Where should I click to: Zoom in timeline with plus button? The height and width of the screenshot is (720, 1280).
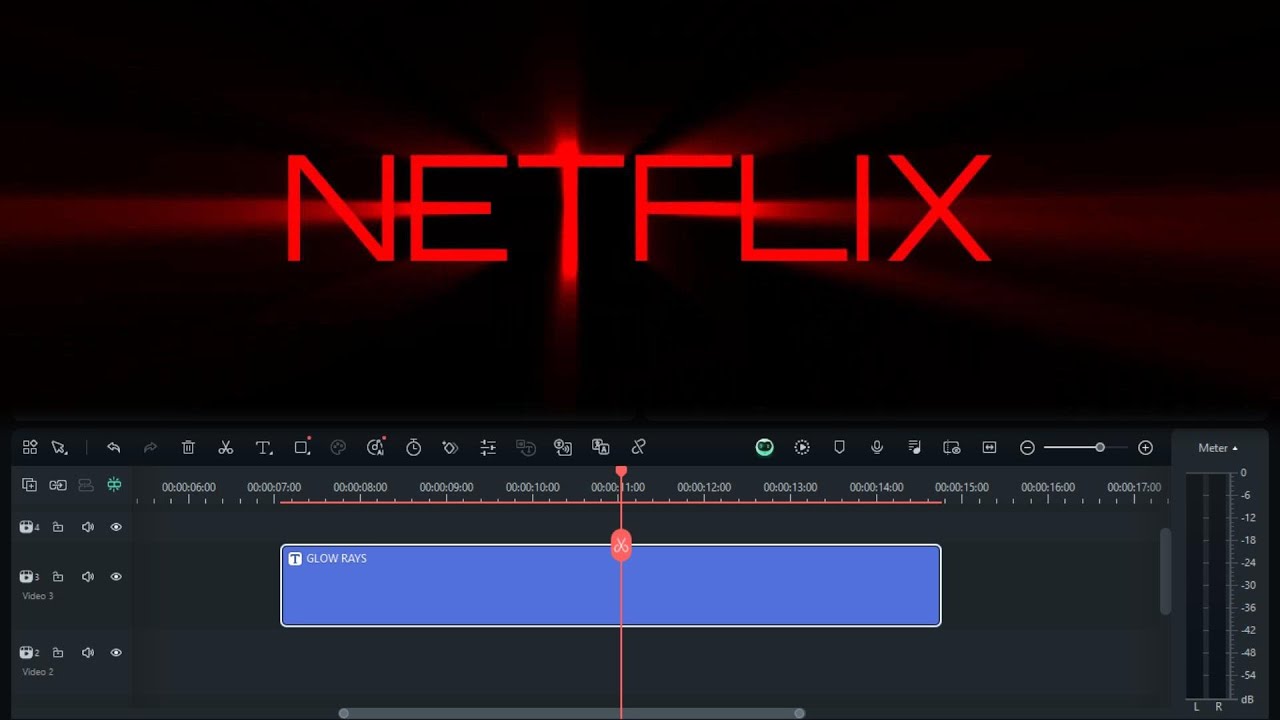point(1146,448)
